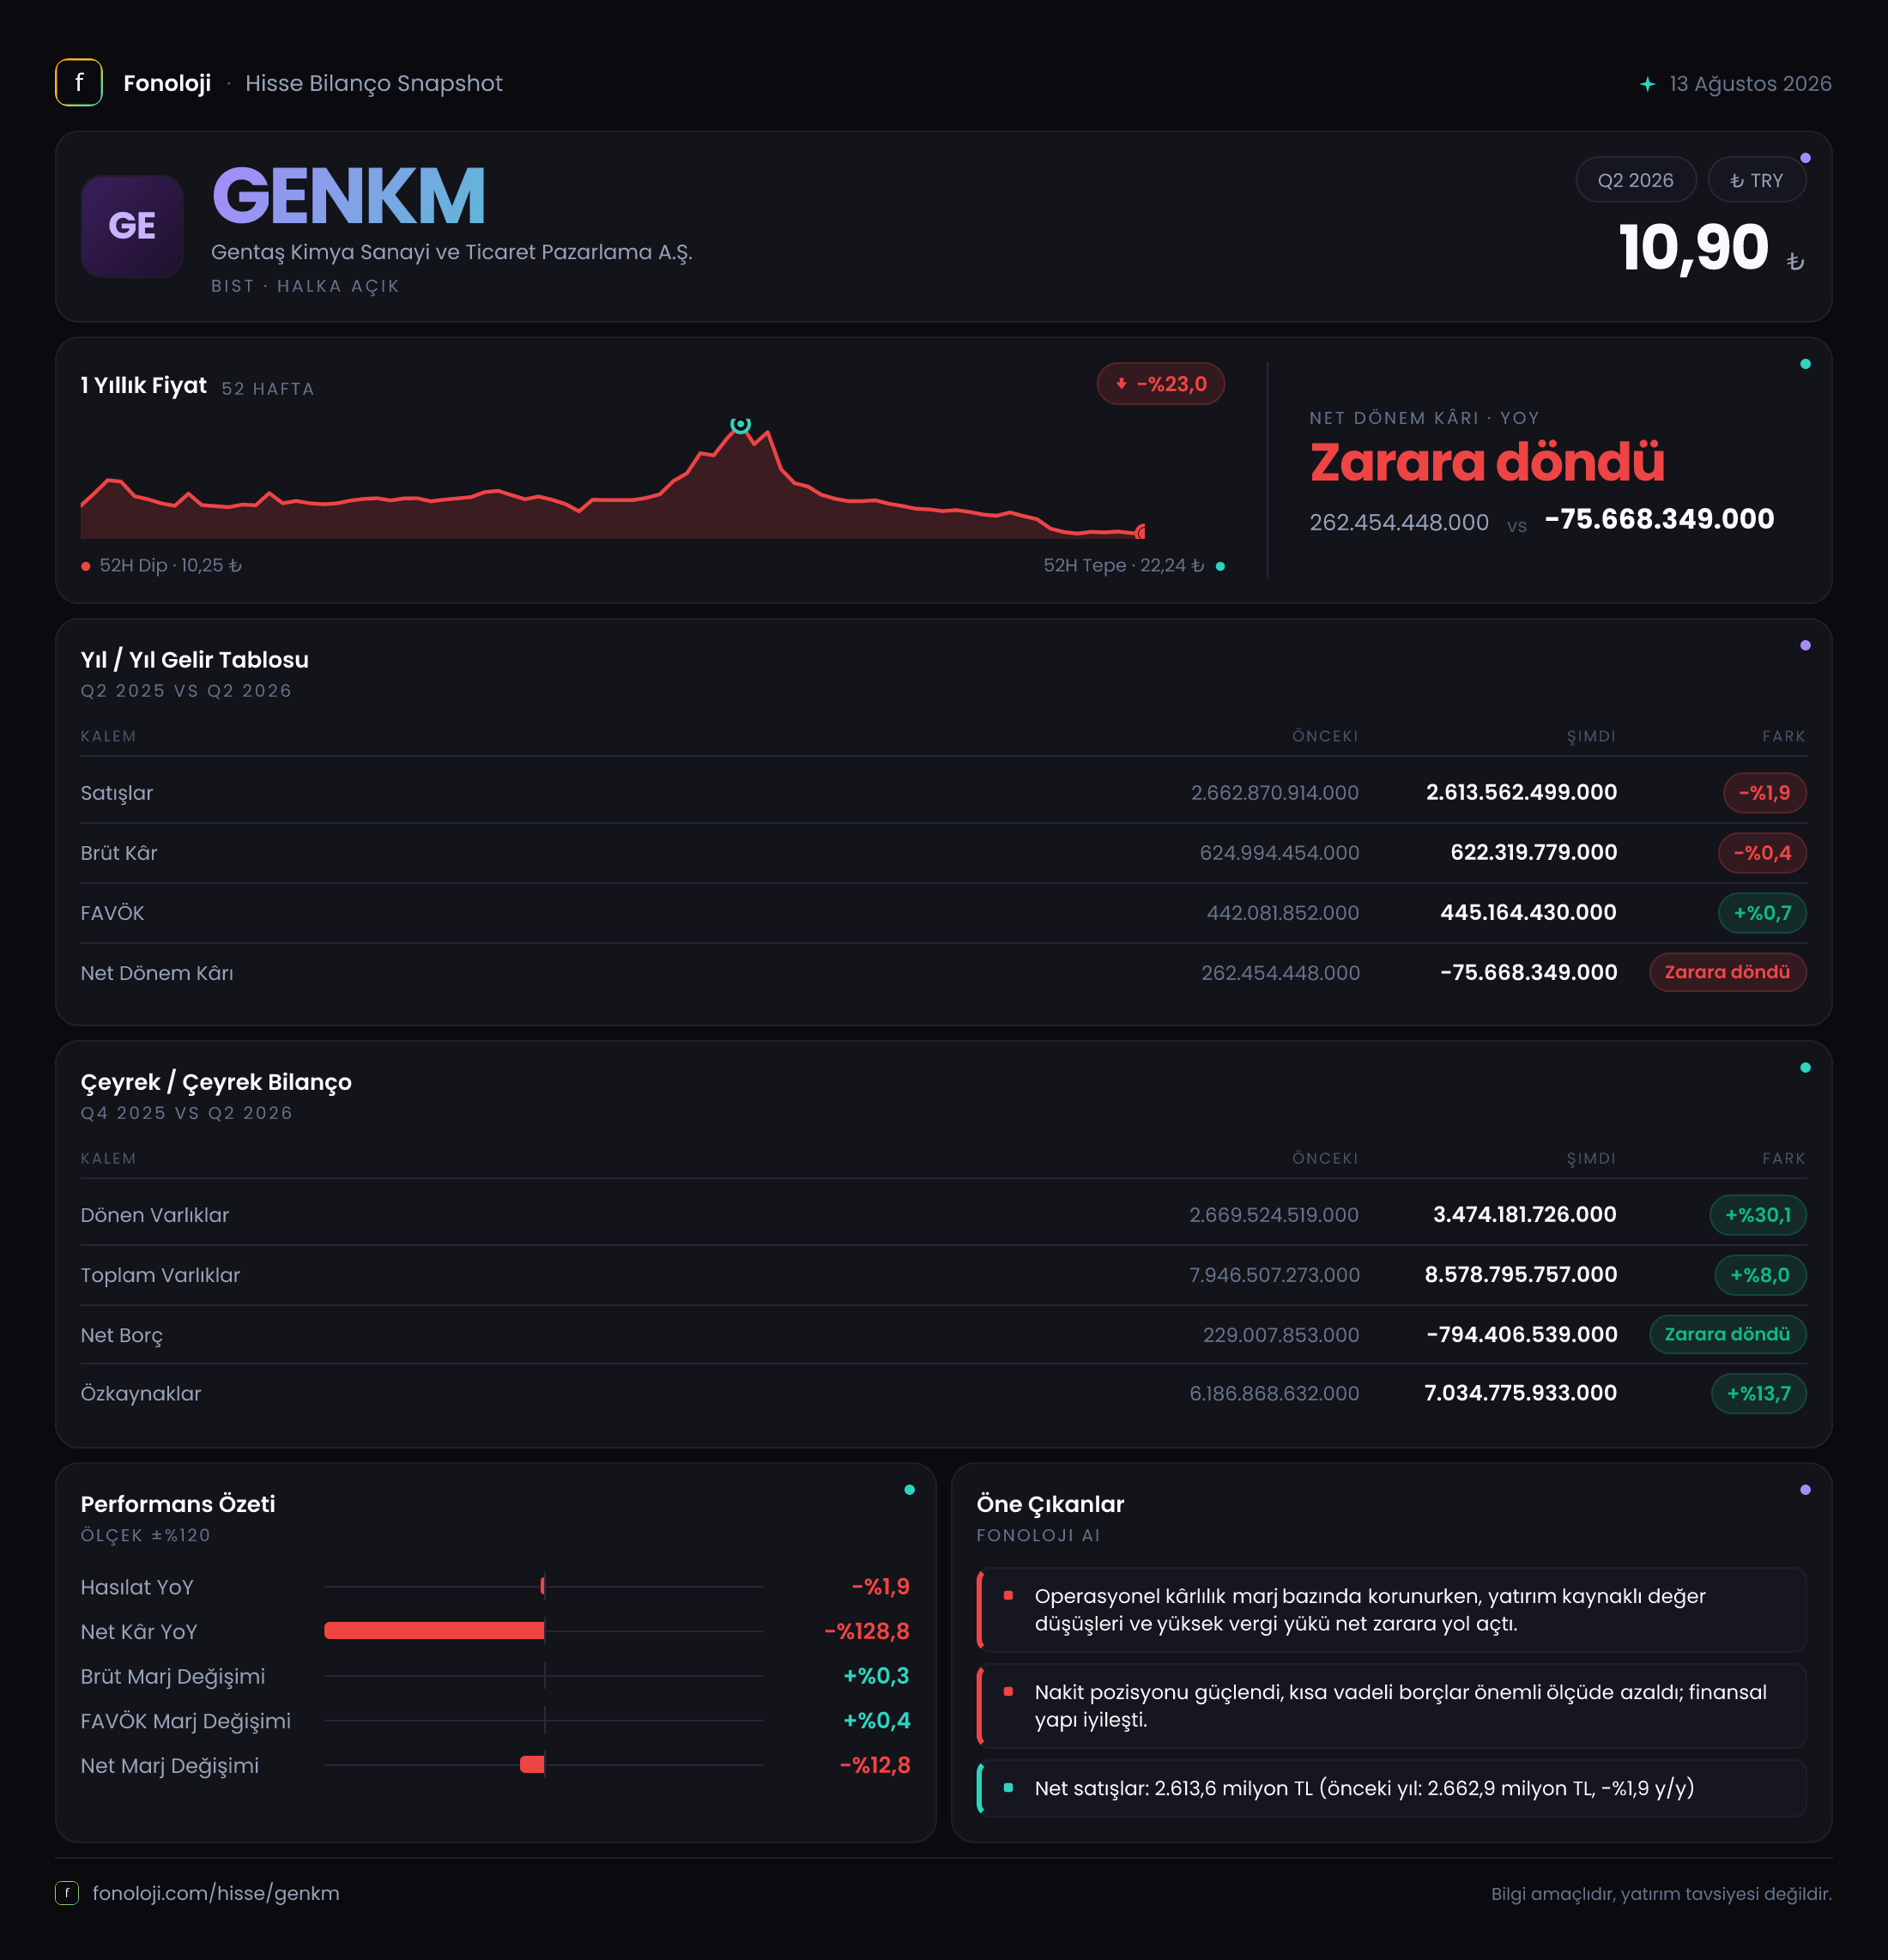
Task: Click the Brüt Marj Değişimi +%0,3 value
Action: (876, 1676)
